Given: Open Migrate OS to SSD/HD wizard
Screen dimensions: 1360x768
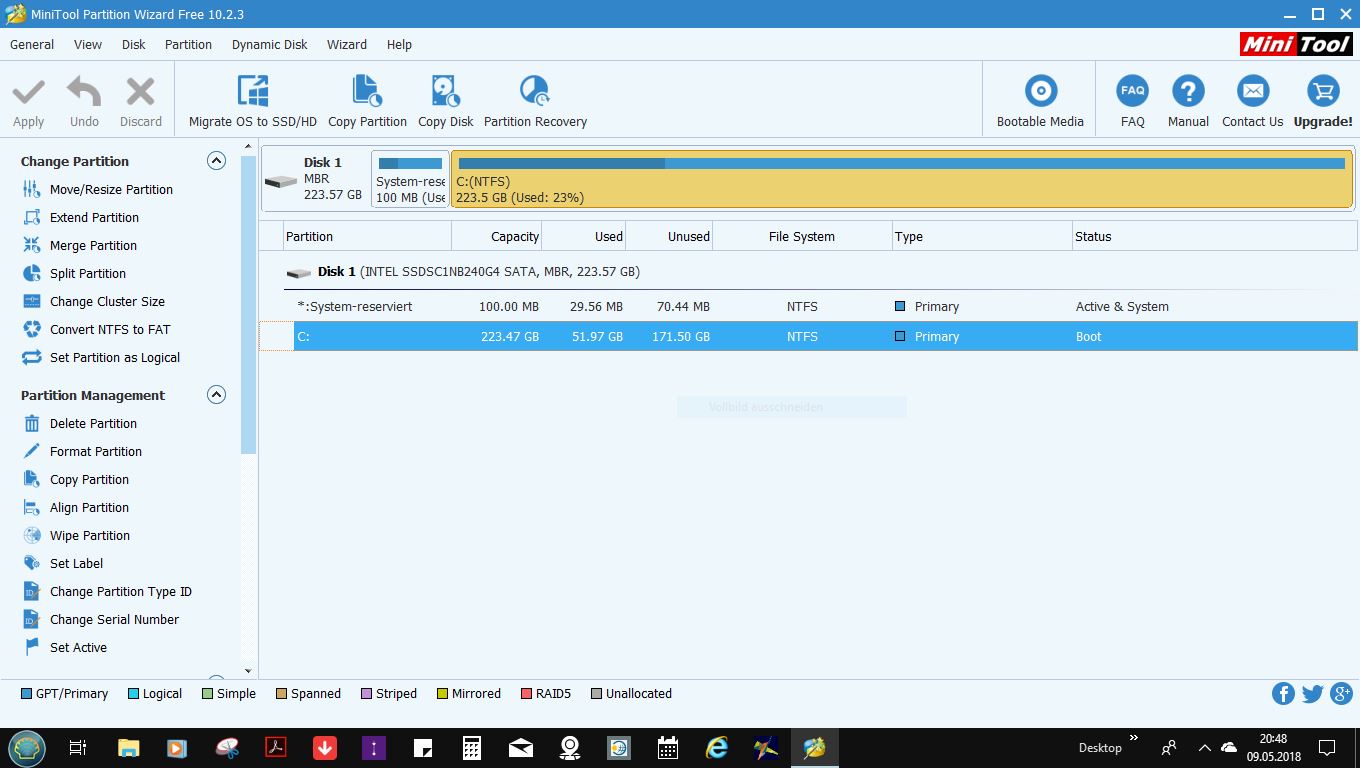Looking at the screenshot, I should [253, 101].
